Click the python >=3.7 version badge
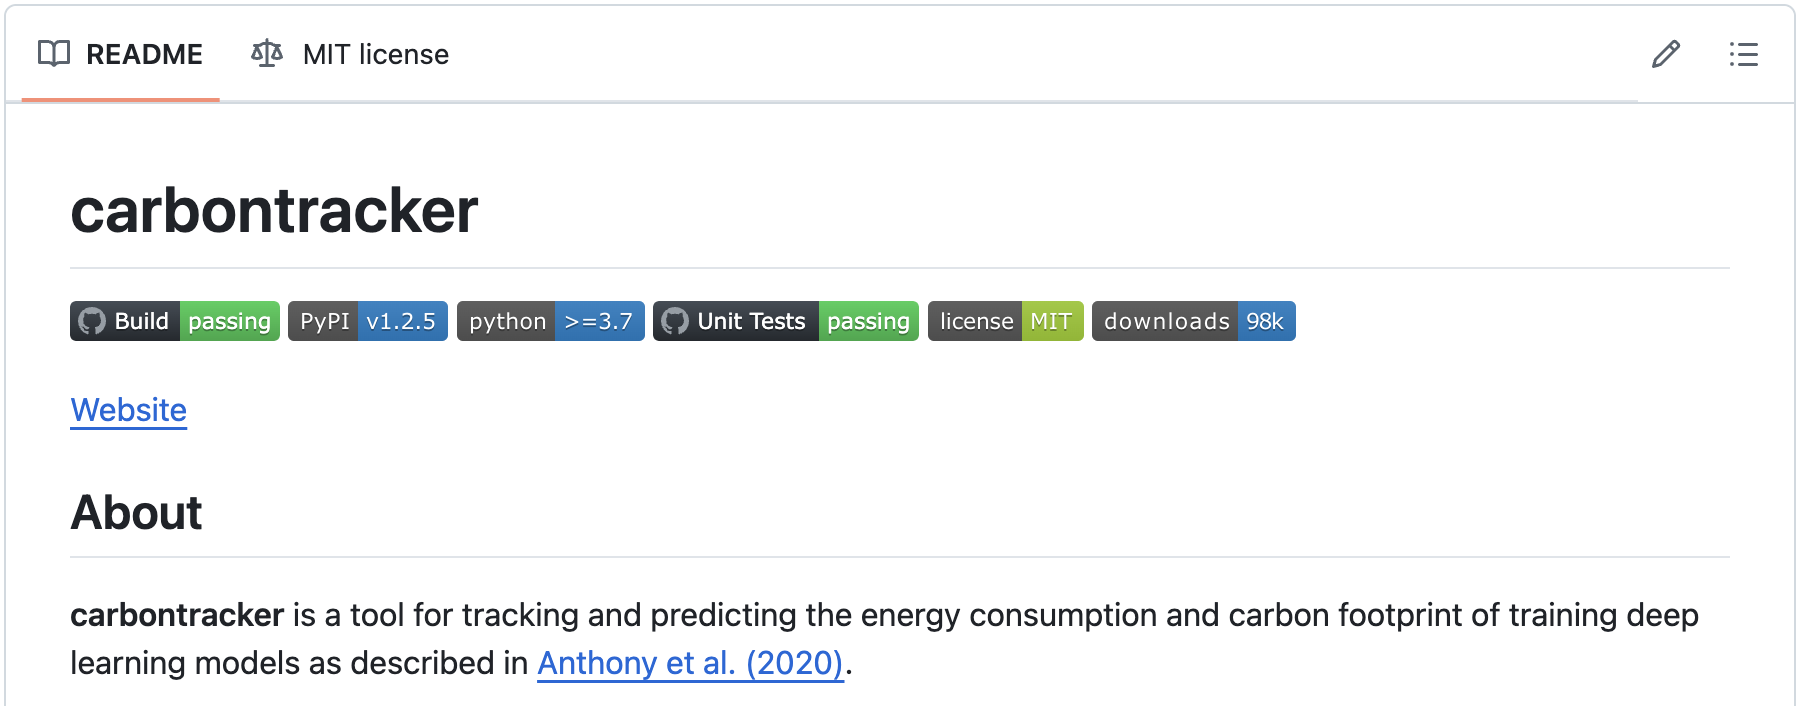1808x706 pixels. click(550, 321)
